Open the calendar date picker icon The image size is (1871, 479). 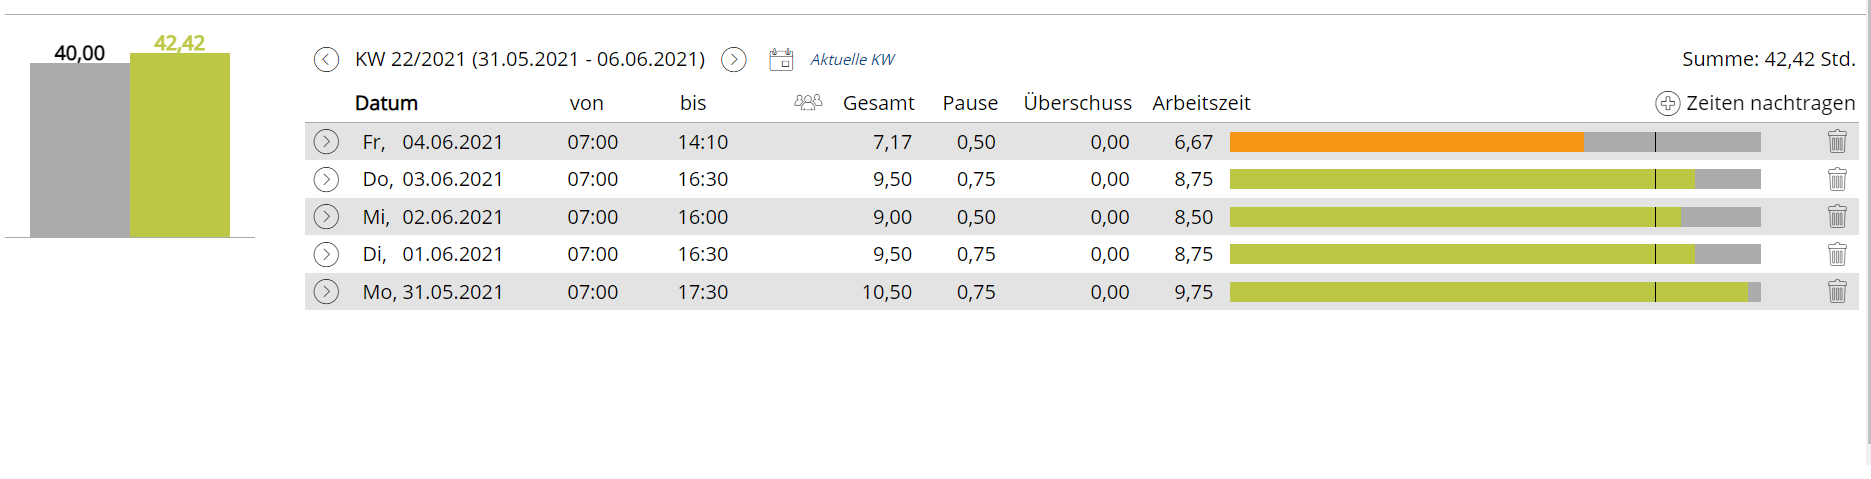tap(781, 60)
